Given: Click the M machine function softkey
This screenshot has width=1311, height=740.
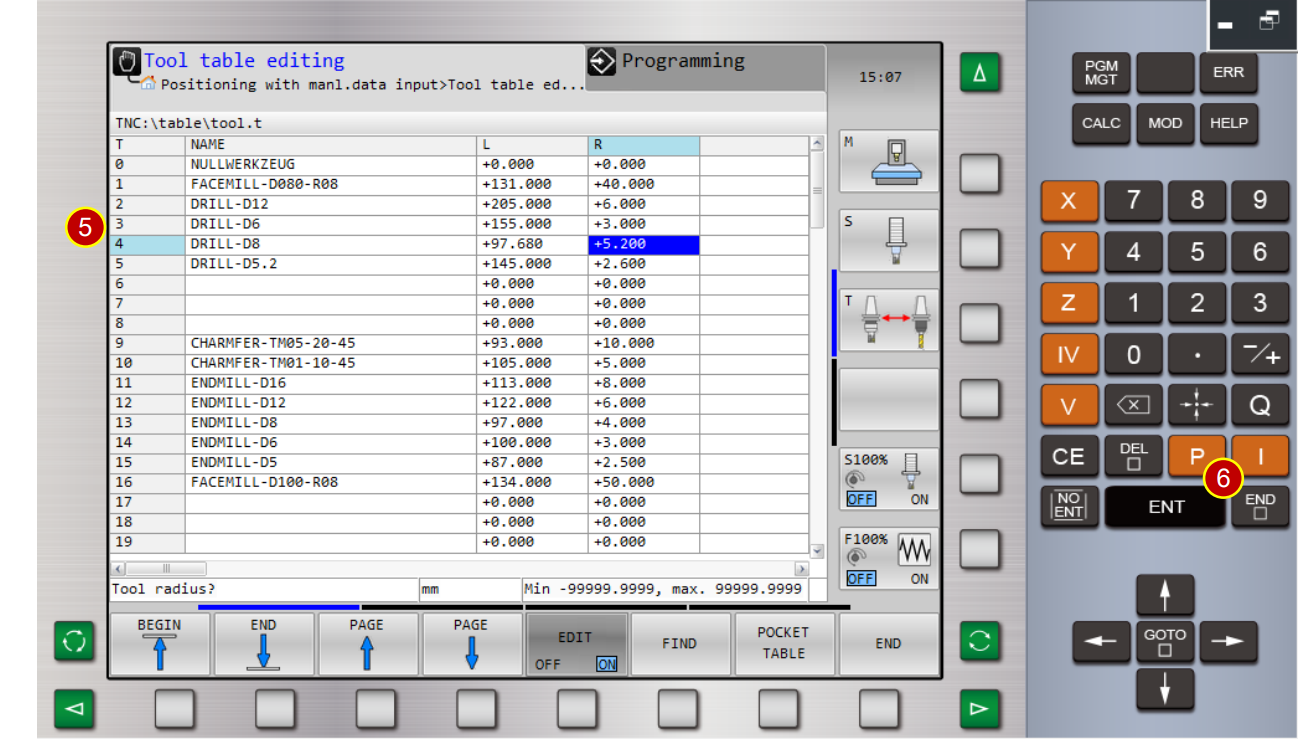Looking at the screenshot, I should point(889,161).
